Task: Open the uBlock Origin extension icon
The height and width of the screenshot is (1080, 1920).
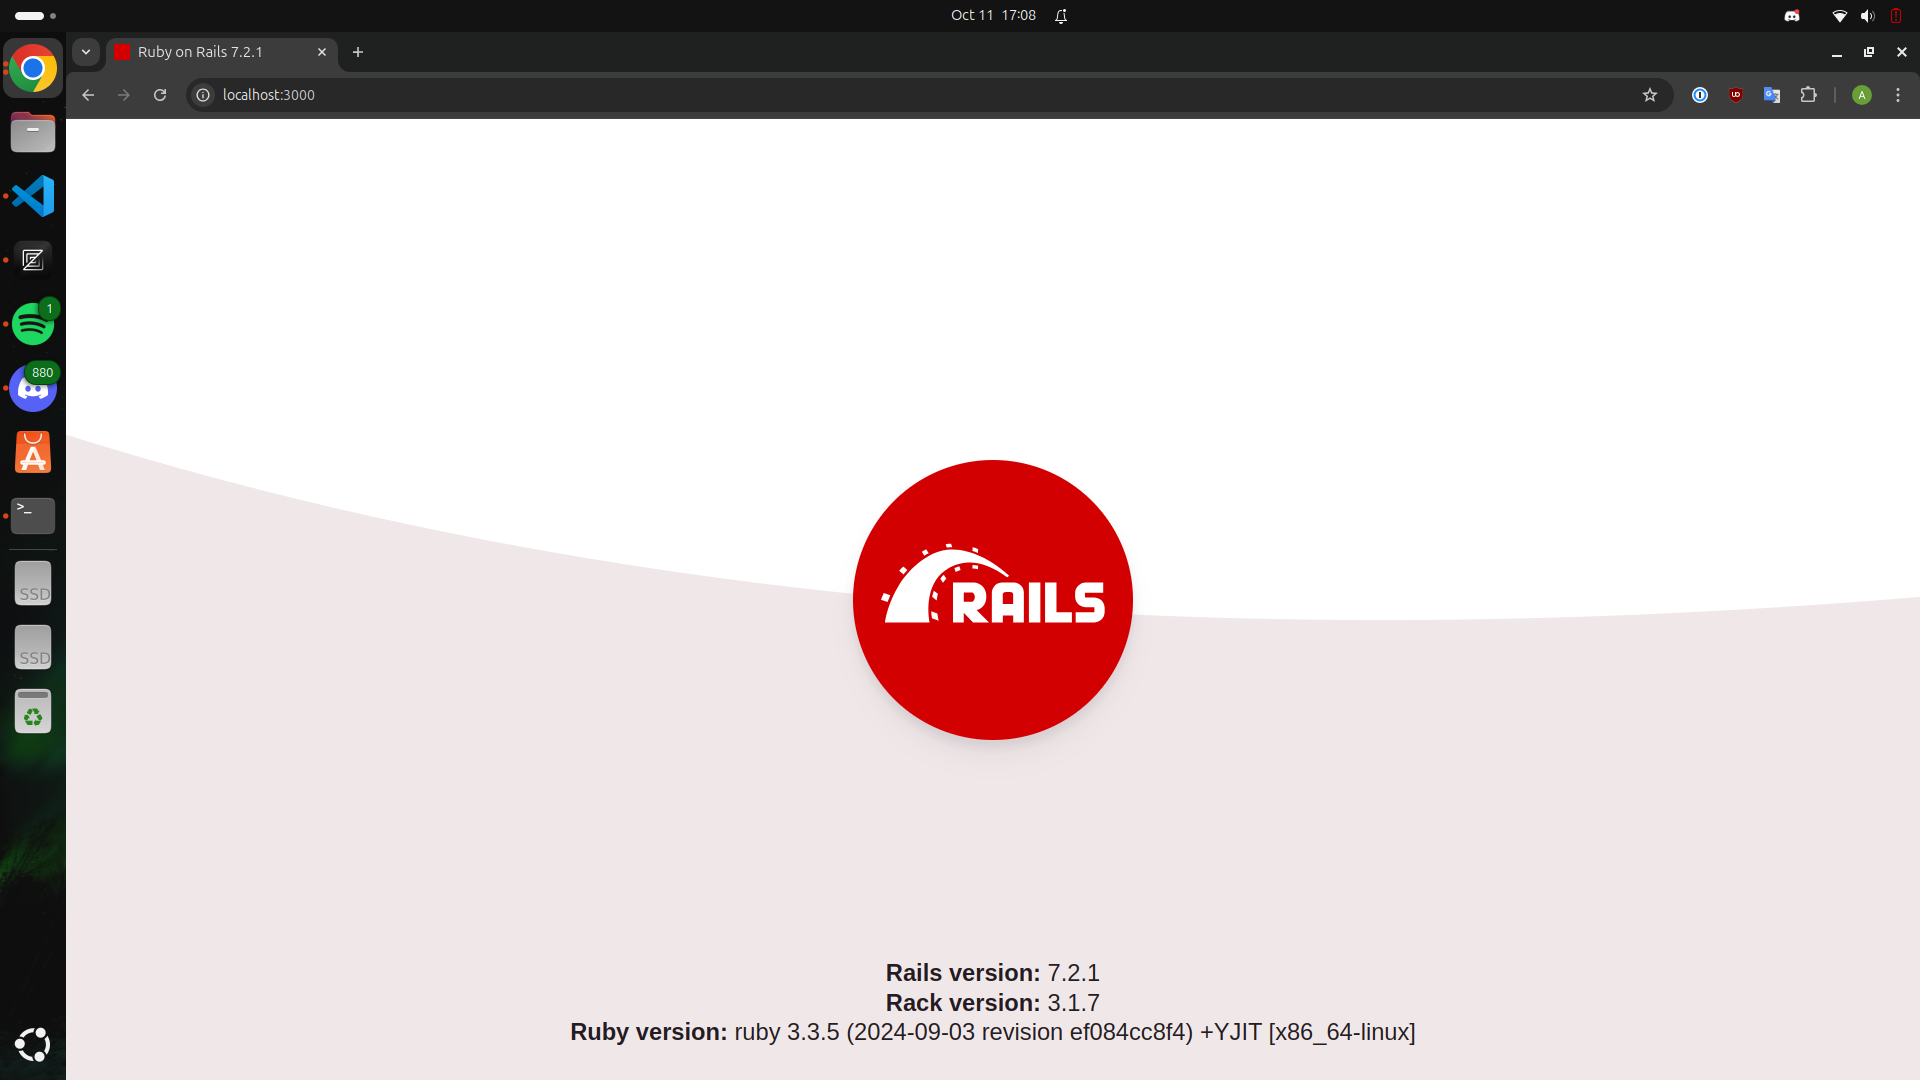Action: click(x=1736, y=95)
